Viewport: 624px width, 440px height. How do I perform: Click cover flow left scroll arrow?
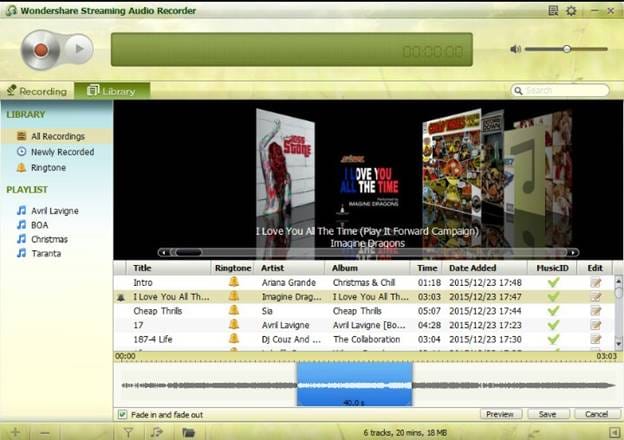click(164, 253)
